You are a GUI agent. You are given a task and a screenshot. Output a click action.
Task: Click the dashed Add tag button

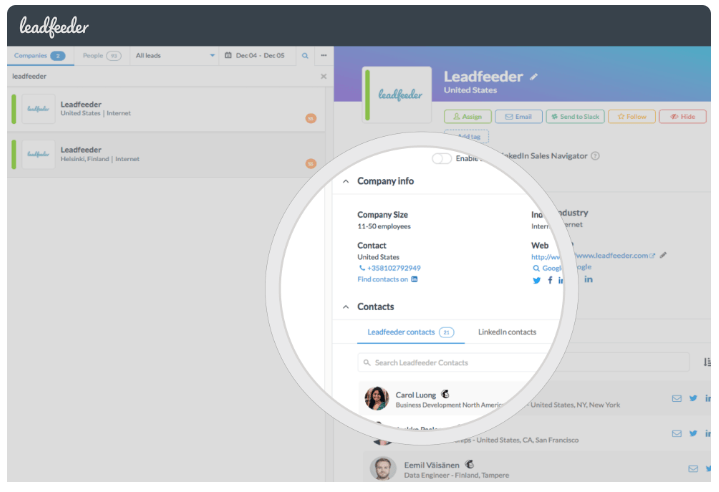(x=466, y=136)
